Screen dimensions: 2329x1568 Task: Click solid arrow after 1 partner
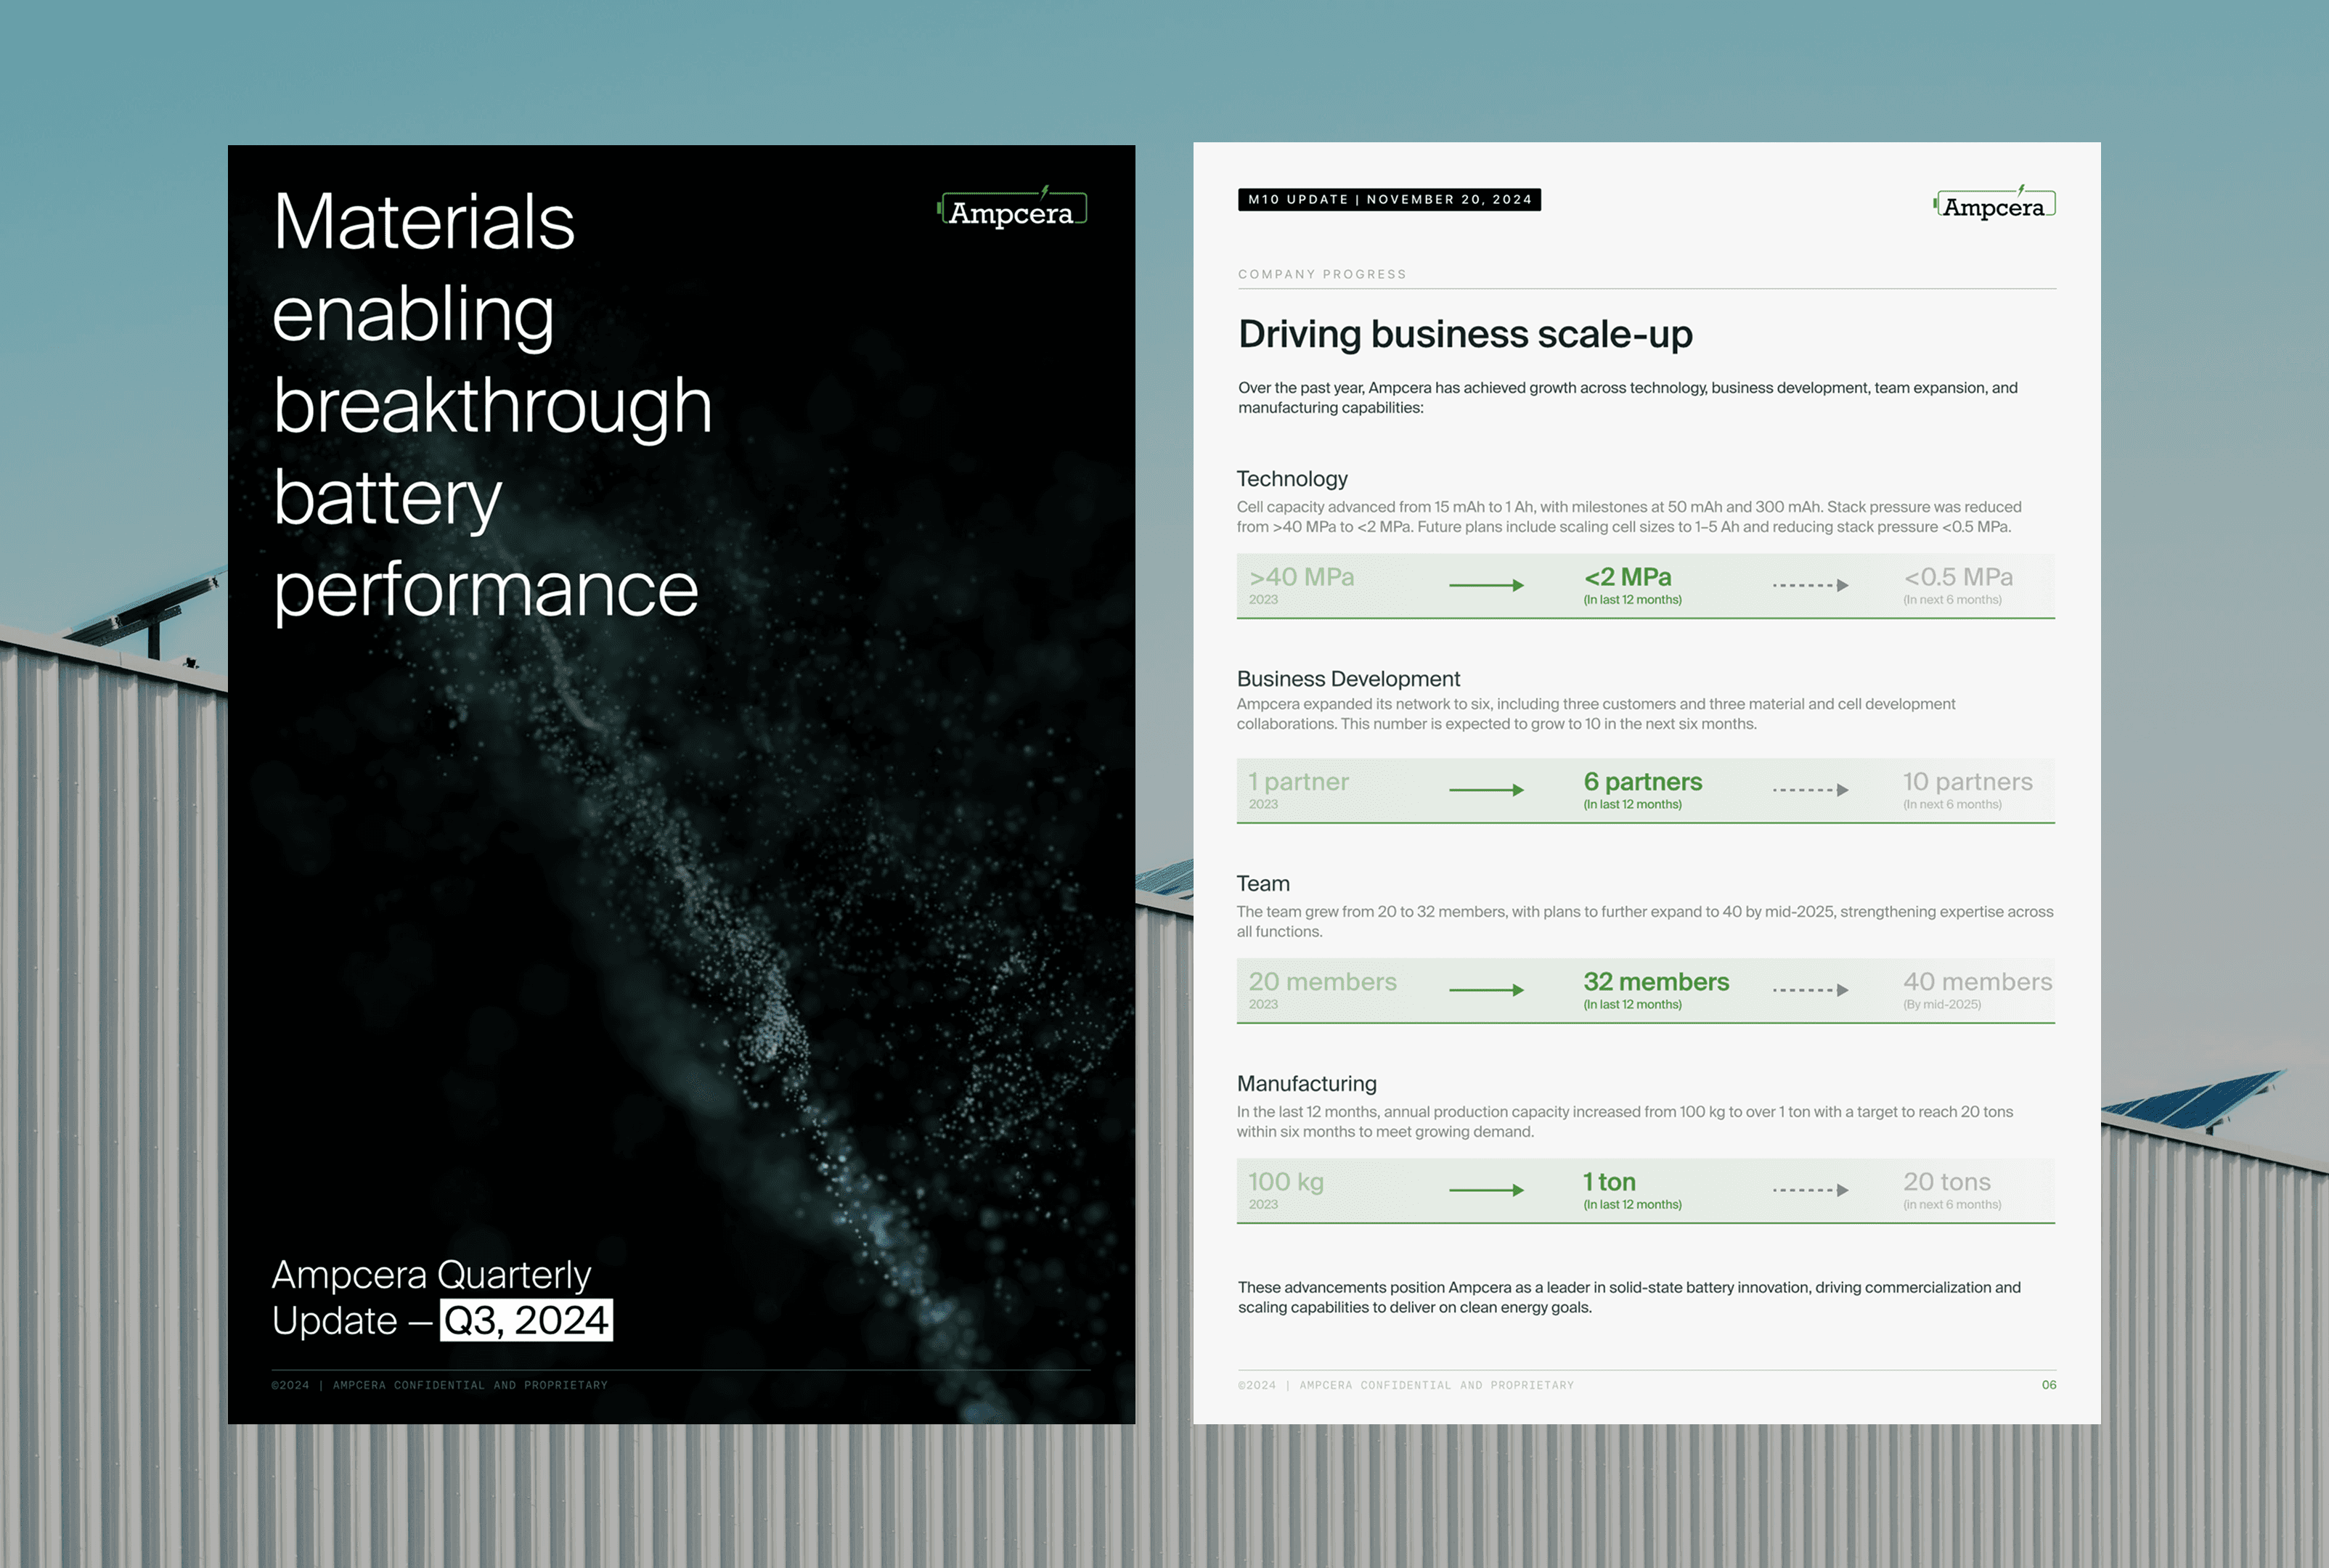pyautogui.click(x=1486, y=790)
